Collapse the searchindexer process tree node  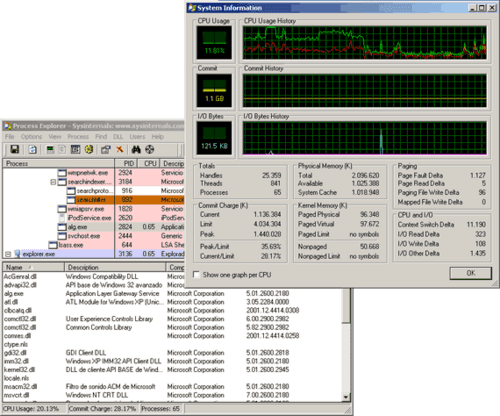coord(53,182)
